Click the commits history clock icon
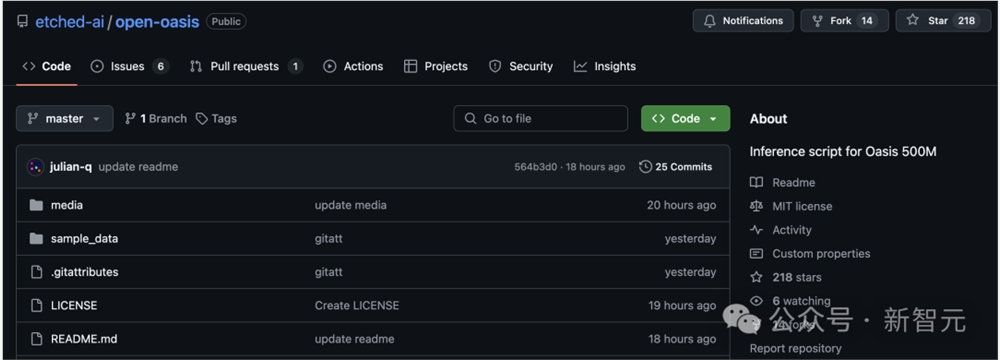 [645, 167]
